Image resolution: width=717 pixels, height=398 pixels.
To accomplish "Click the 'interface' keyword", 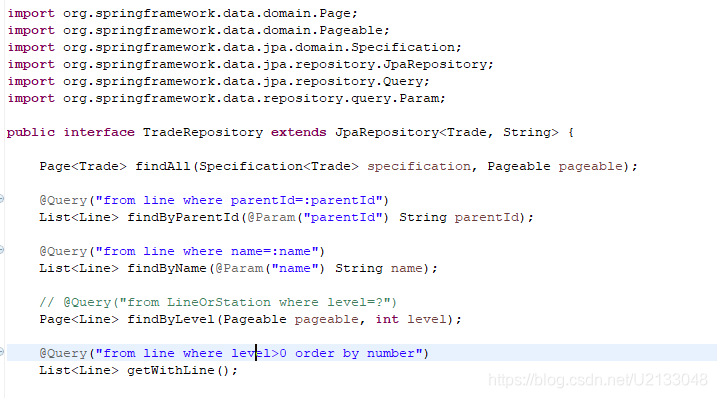I will click(99, 132).
